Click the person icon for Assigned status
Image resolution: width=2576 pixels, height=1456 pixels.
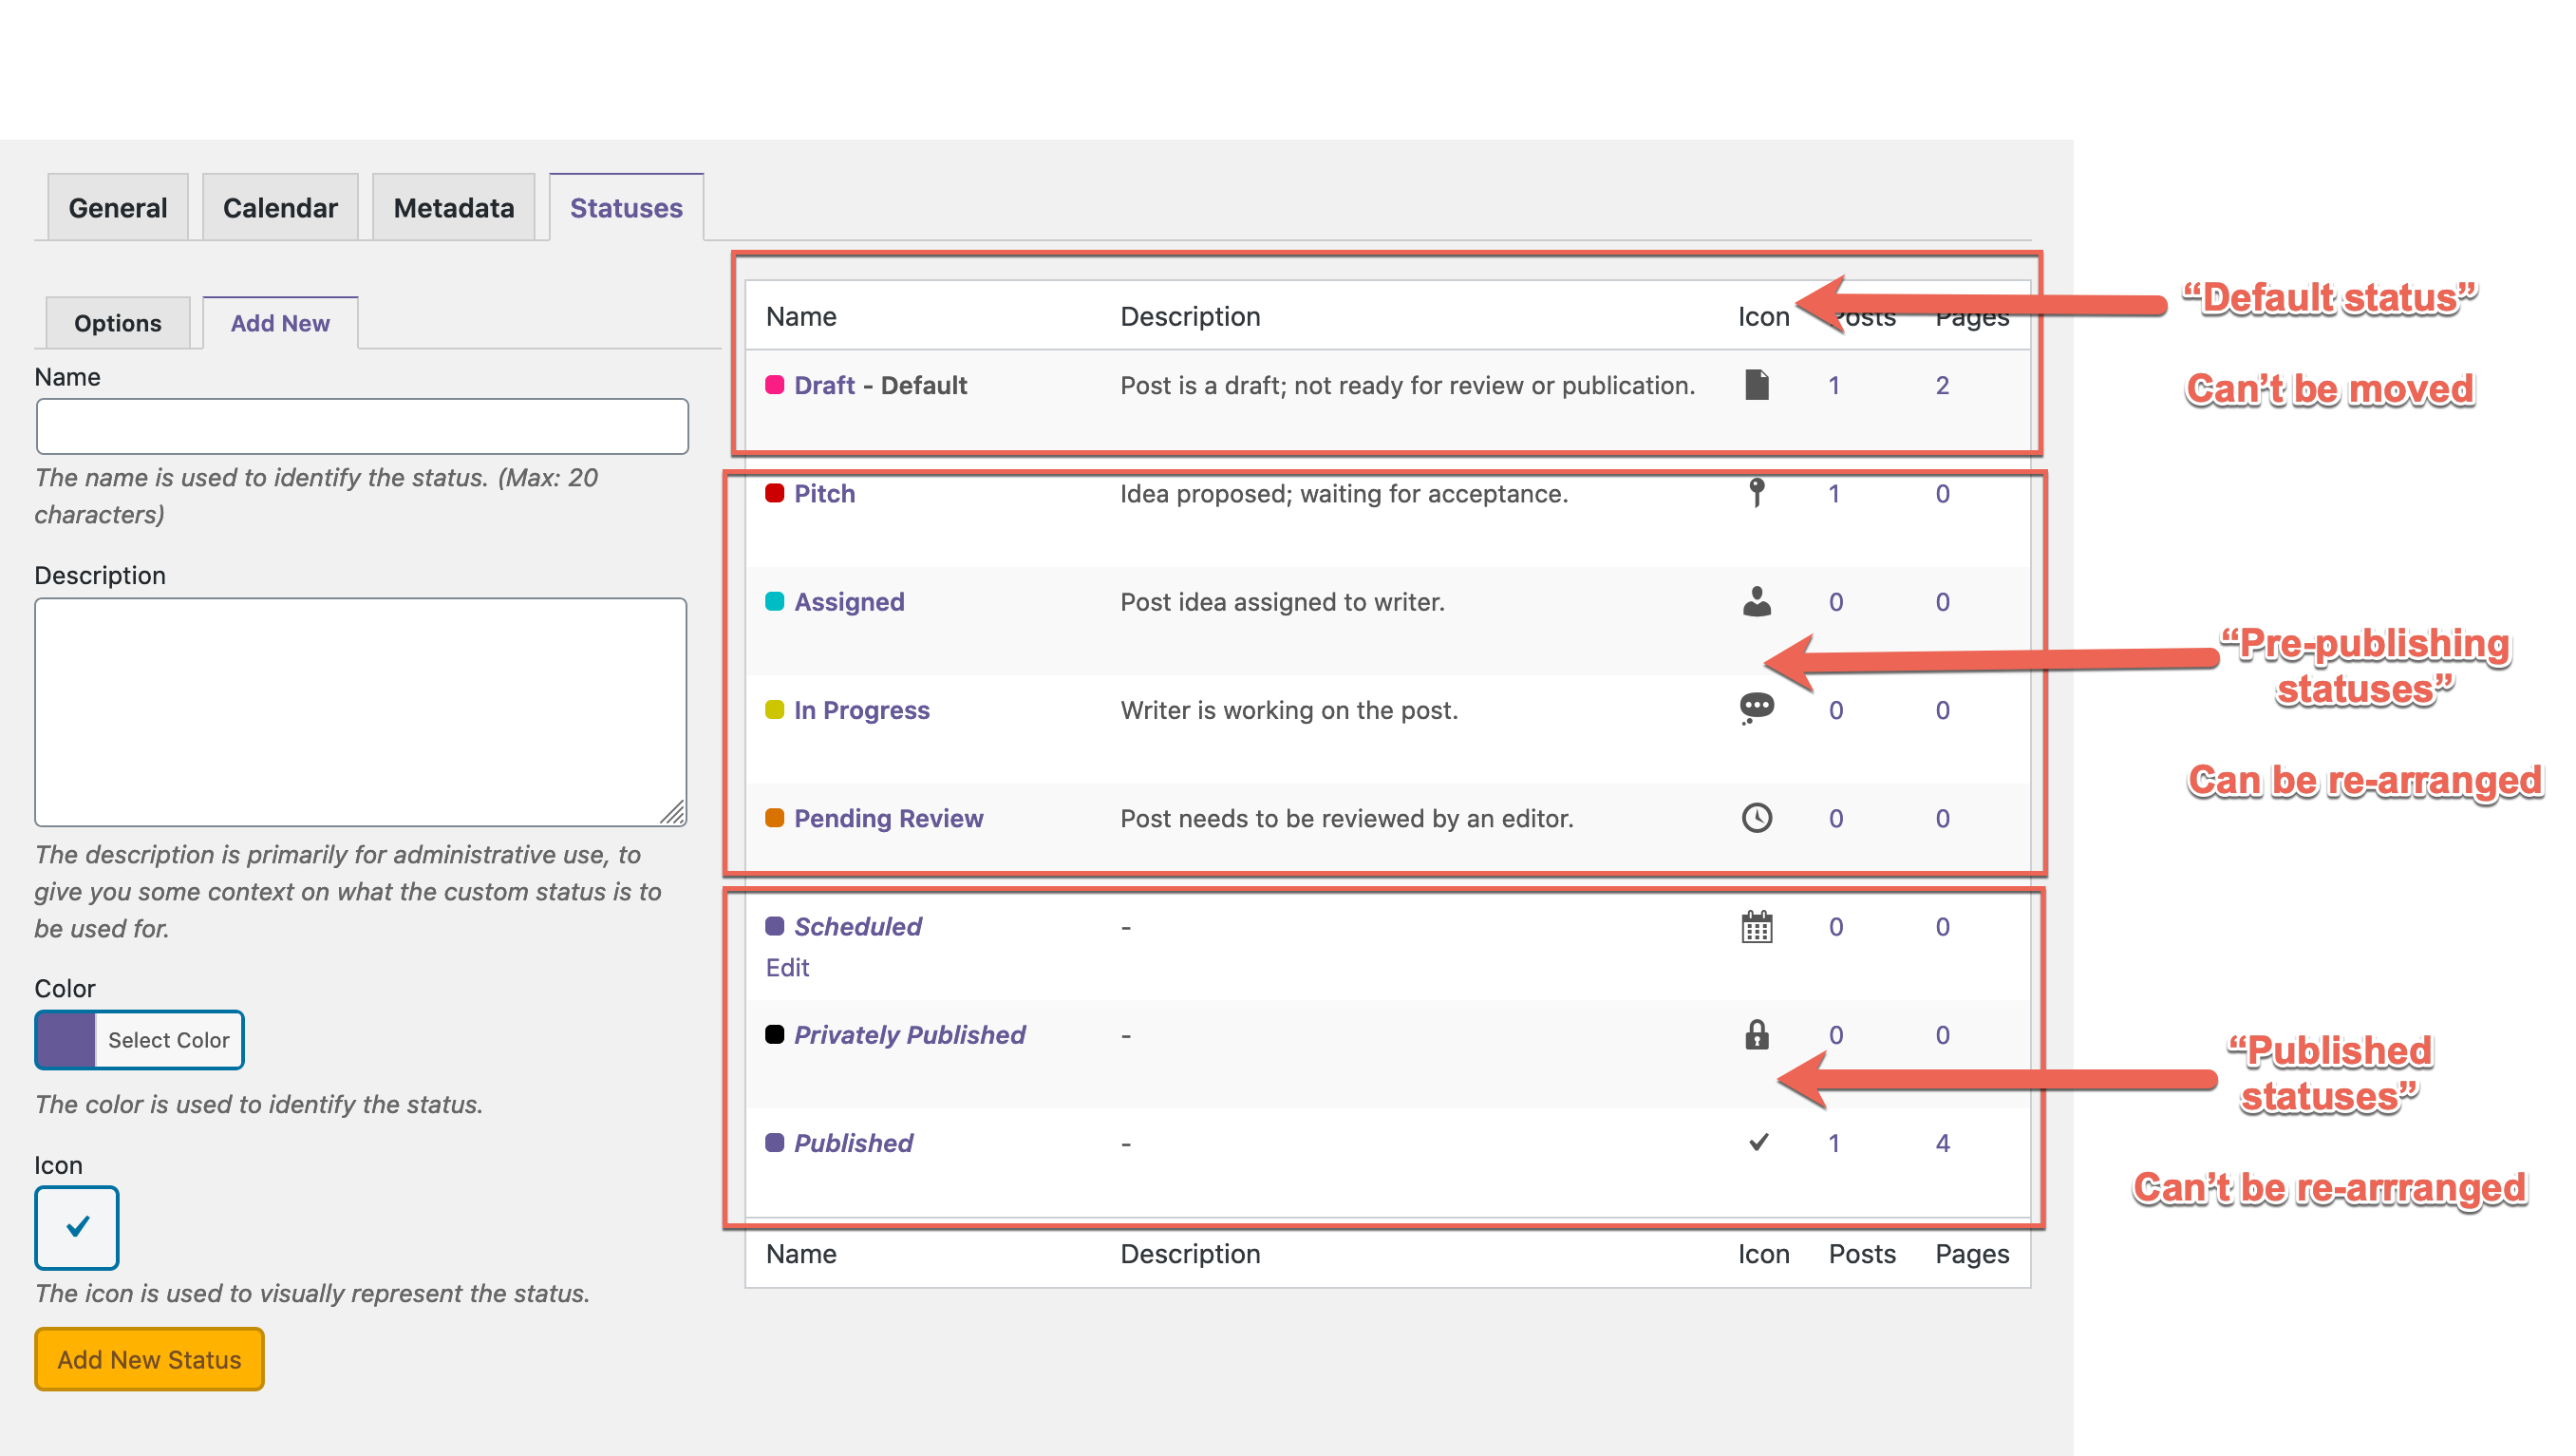coord(1756,601)
